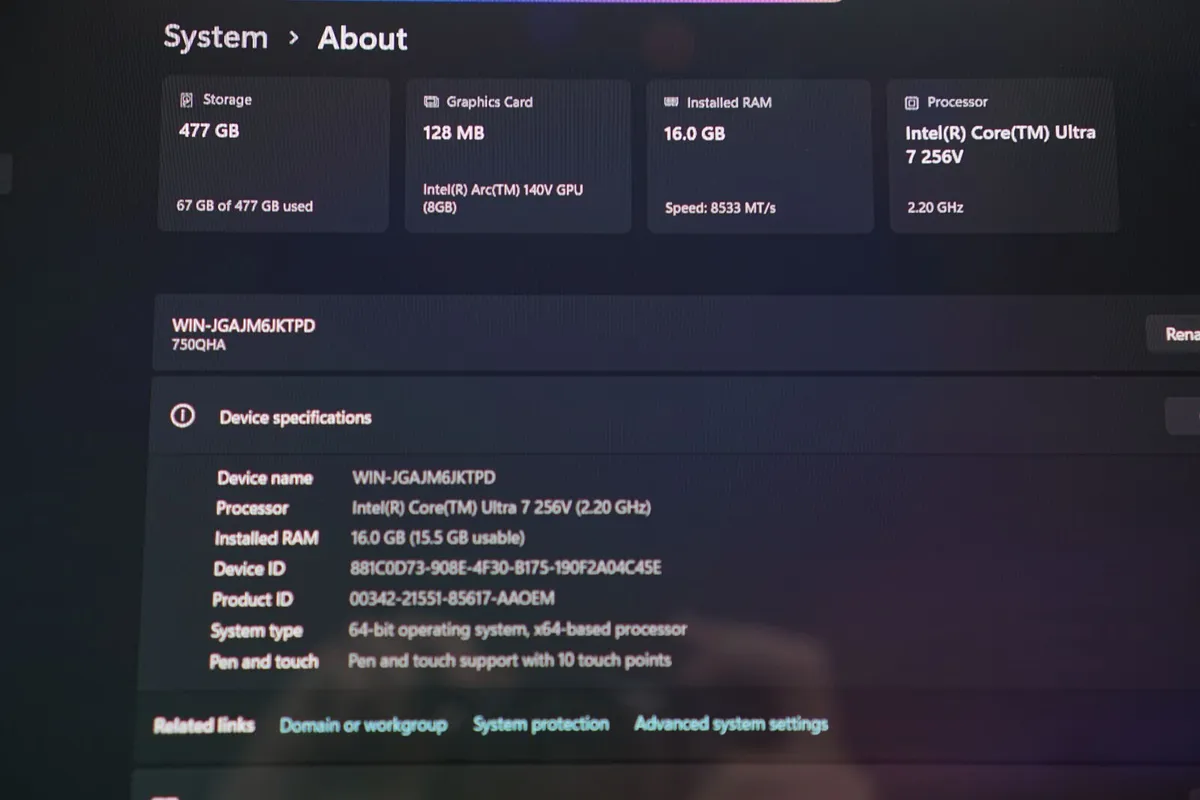
Task: Click About in the breadcrumb header
Action: pyautogui.click(x=362, y=39)
